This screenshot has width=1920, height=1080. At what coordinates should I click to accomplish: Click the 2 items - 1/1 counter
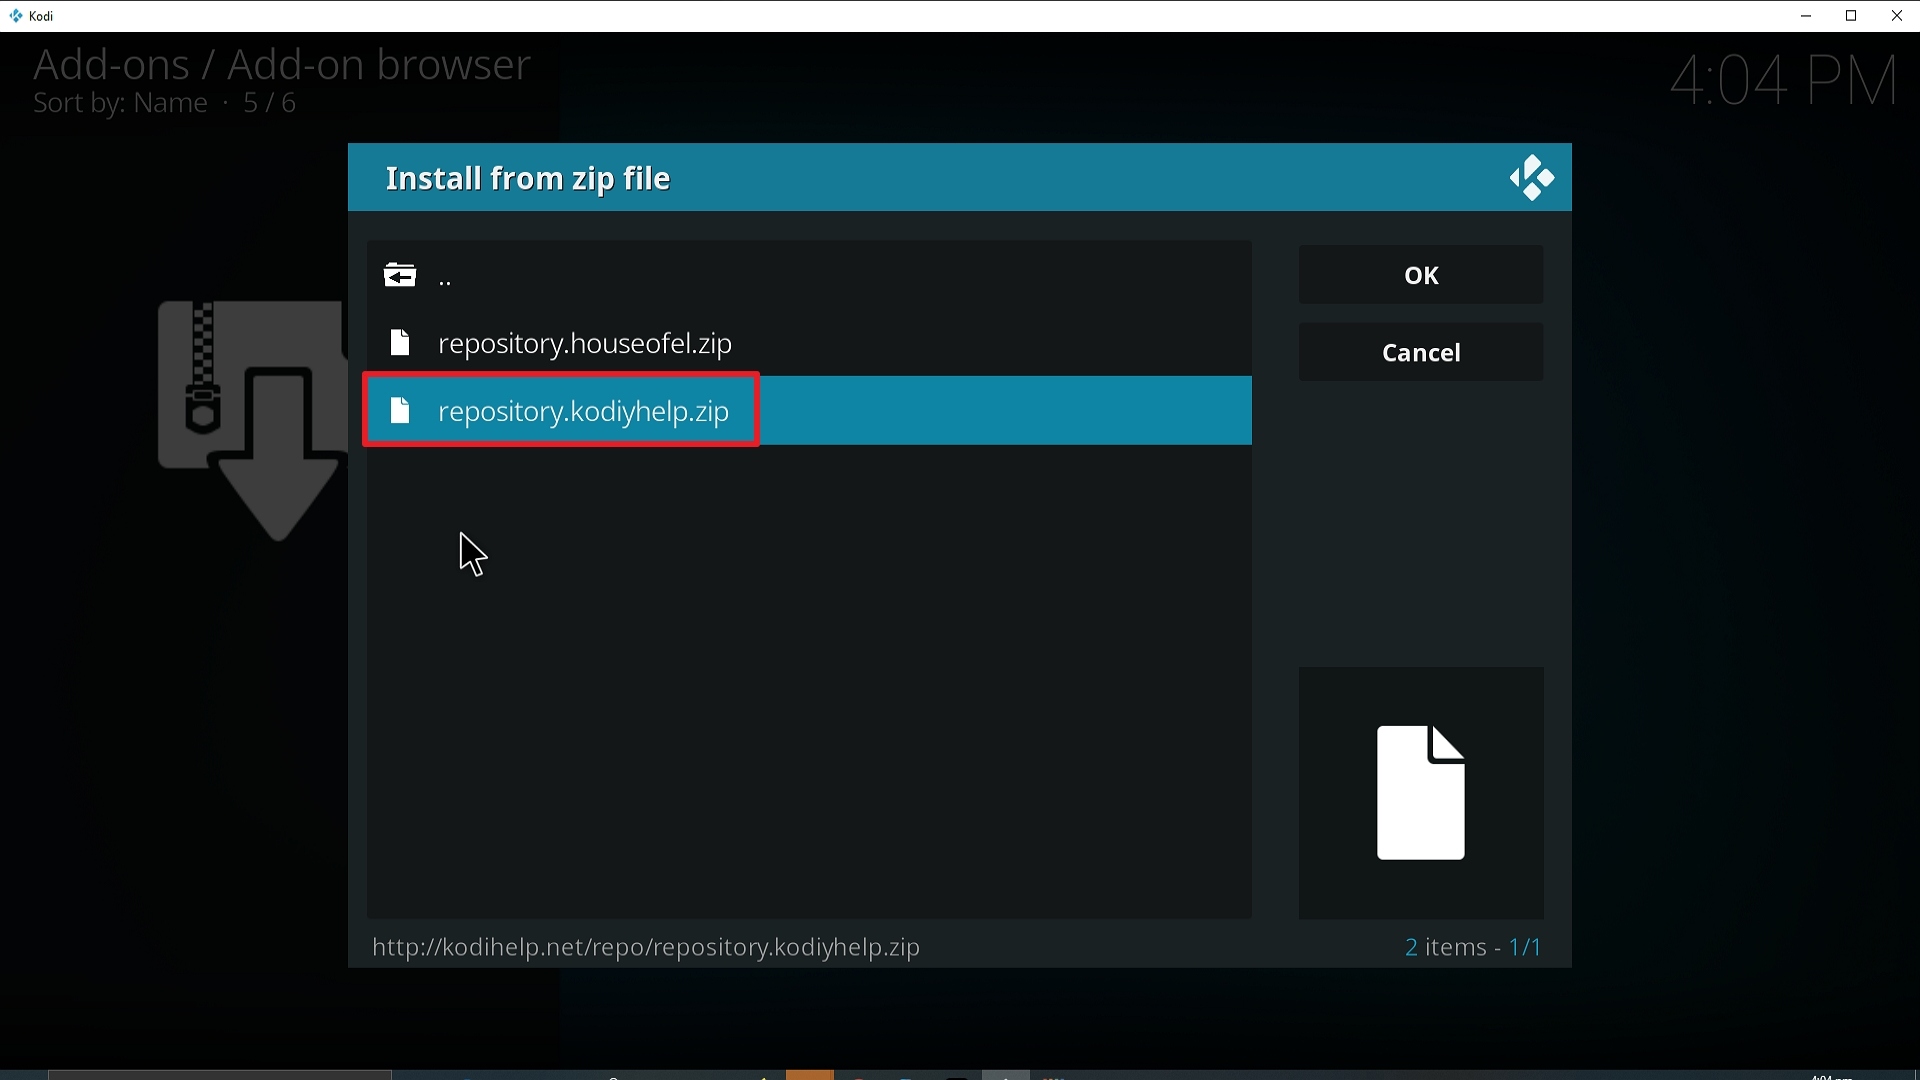coord(1474,948)
